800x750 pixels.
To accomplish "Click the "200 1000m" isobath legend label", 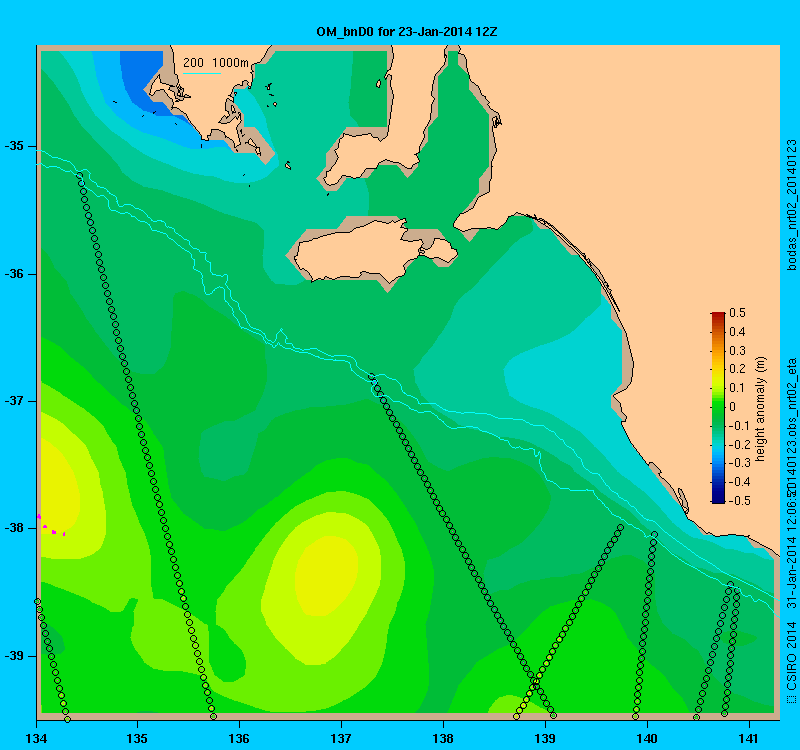I will click(x=216, y=63).
